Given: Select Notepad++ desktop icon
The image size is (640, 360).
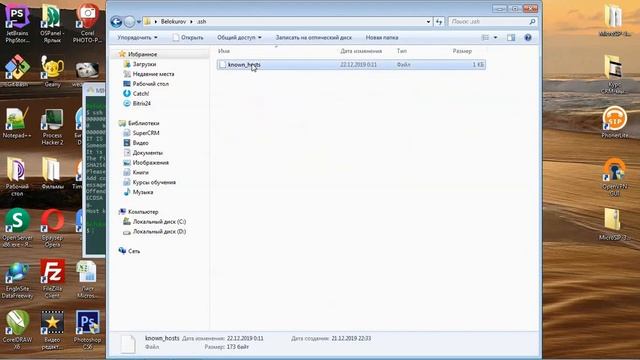Looking at the screenshot, I should pos(16,123).
